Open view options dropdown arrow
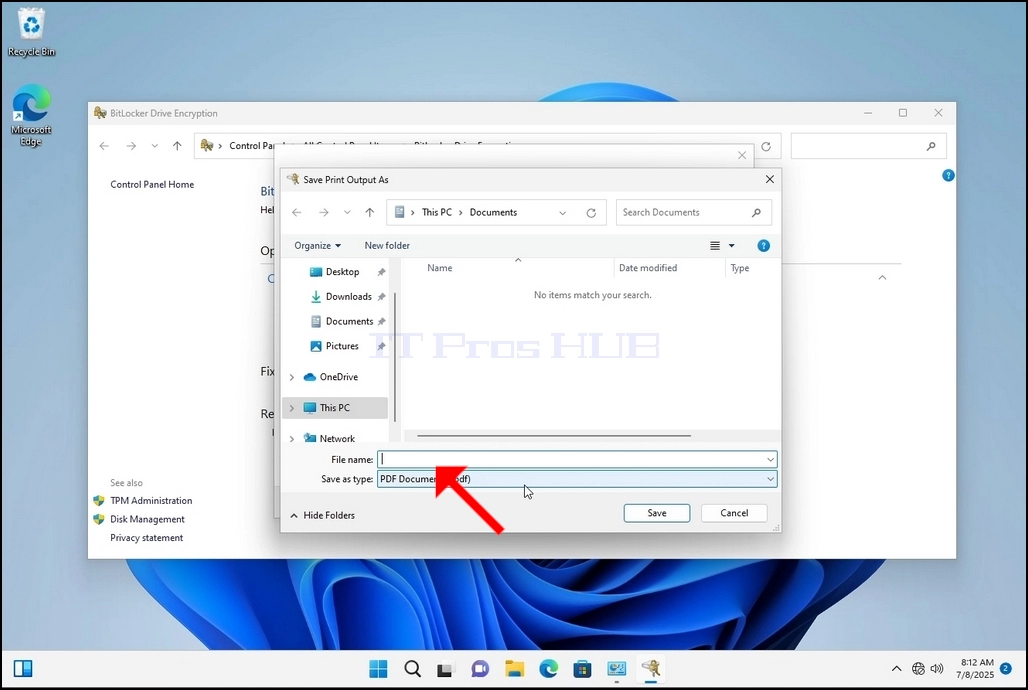Image resolution: width=1028 pixels, height=690 pixels. click(x=732, y=246)
